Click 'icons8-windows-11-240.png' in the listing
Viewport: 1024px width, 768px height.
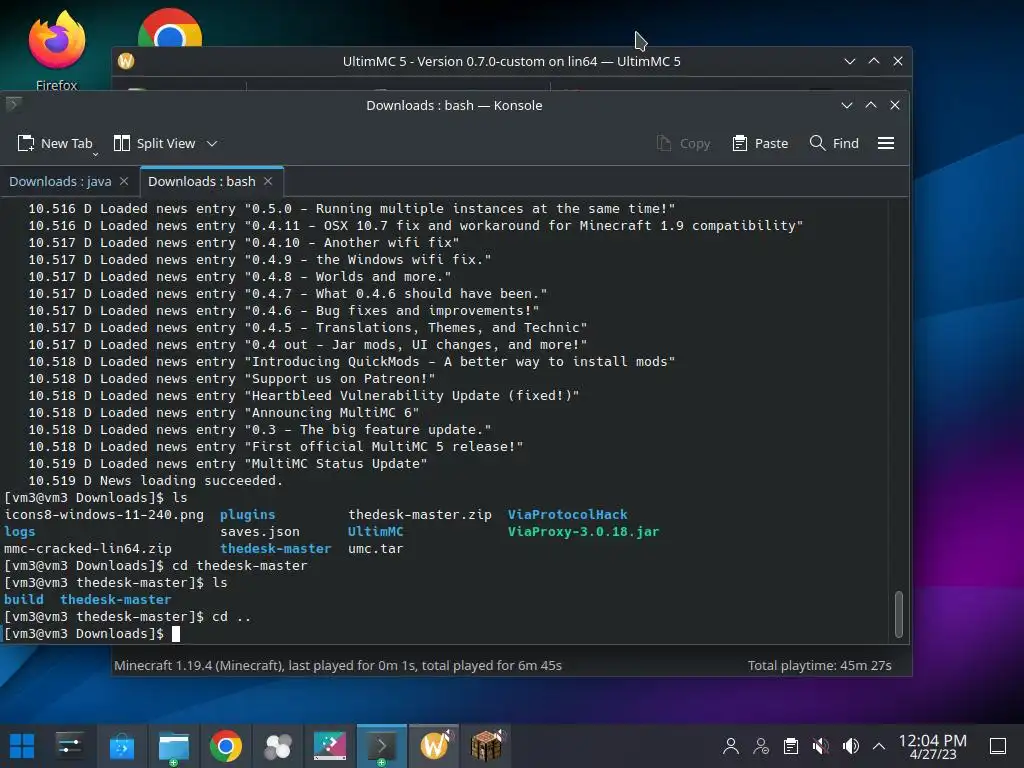coord(104,515)
